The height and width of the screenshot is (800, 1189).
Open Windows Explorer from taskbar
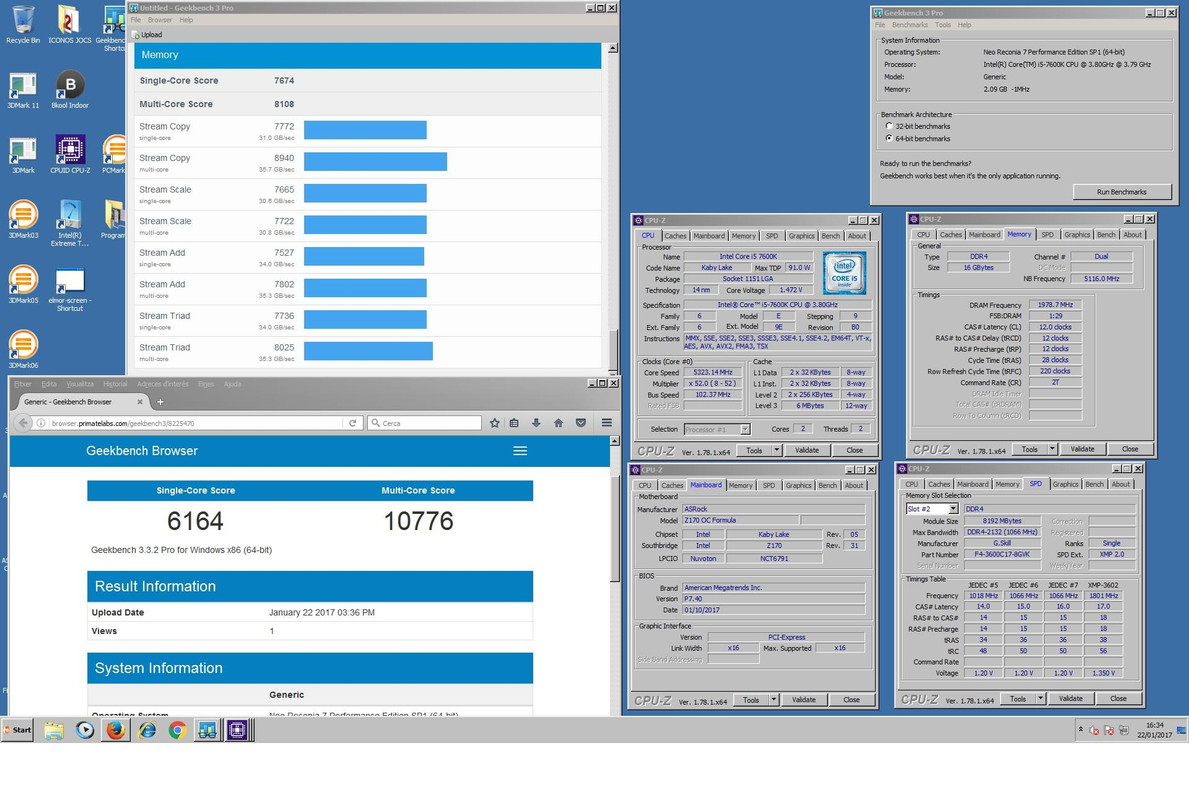coord(53,730)
